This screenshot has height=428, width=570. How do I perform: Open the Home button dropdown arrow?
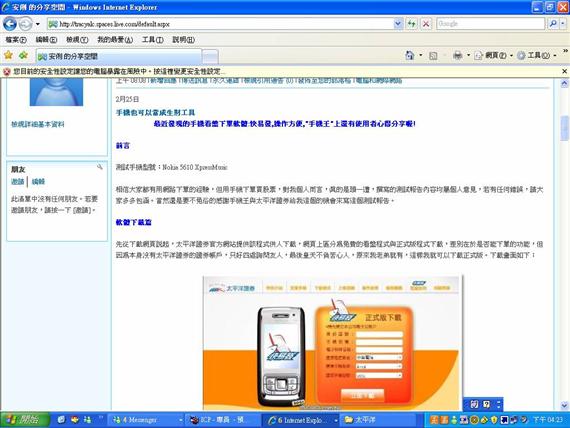[421, 55]
